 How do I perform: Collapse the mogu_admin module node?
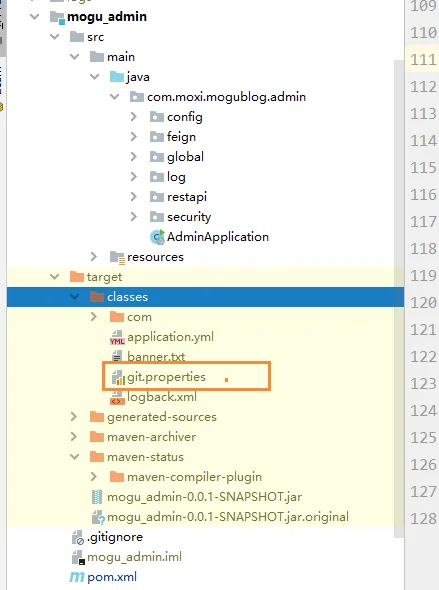35,17
